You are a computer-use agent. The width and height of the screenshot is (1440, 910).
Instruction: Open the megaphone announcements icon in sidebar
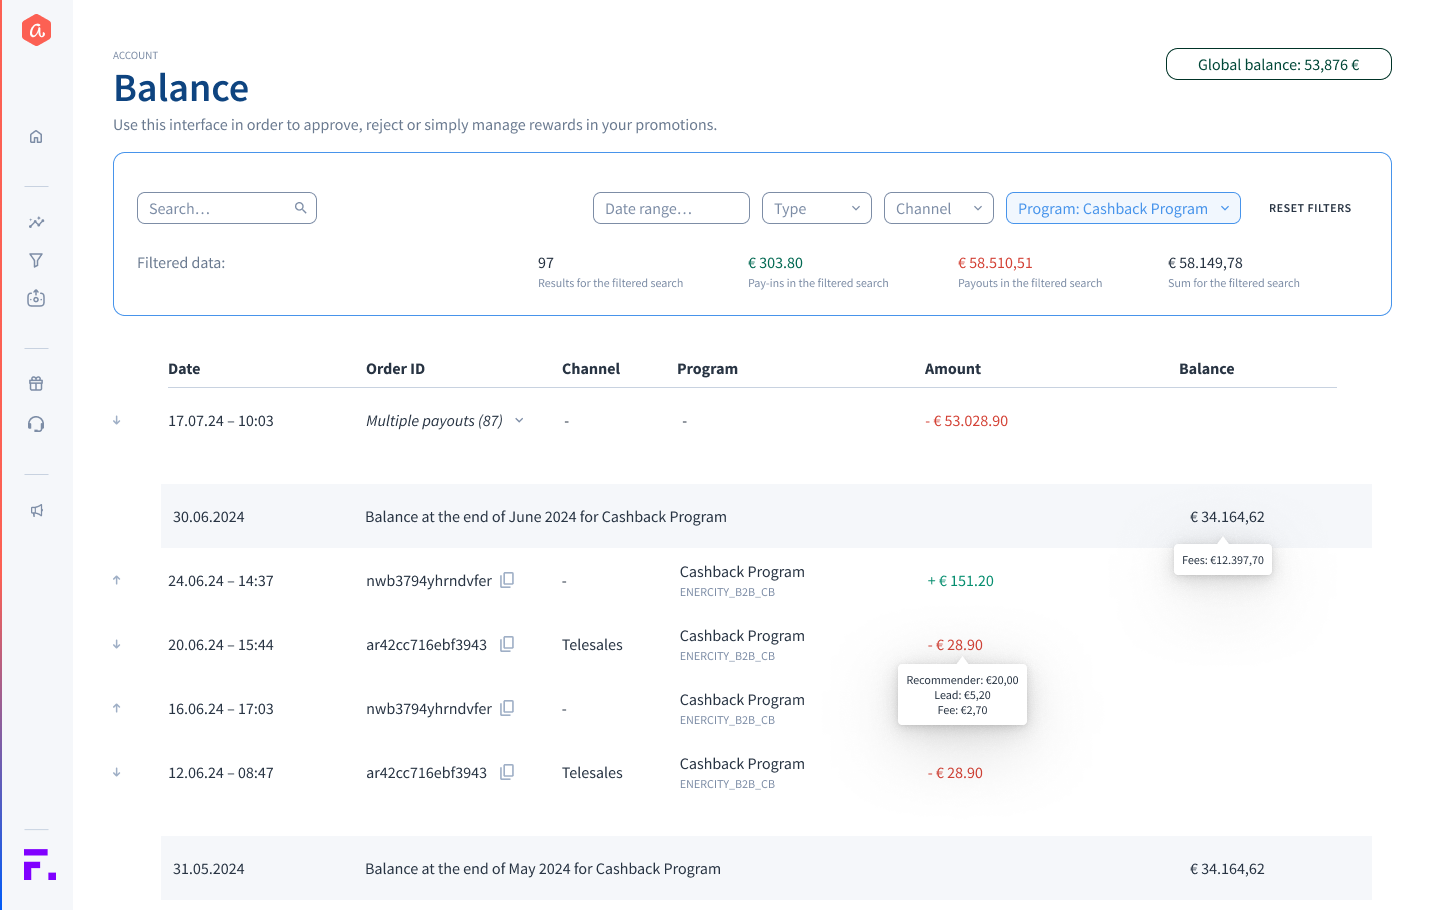click(x=36, y=511)
